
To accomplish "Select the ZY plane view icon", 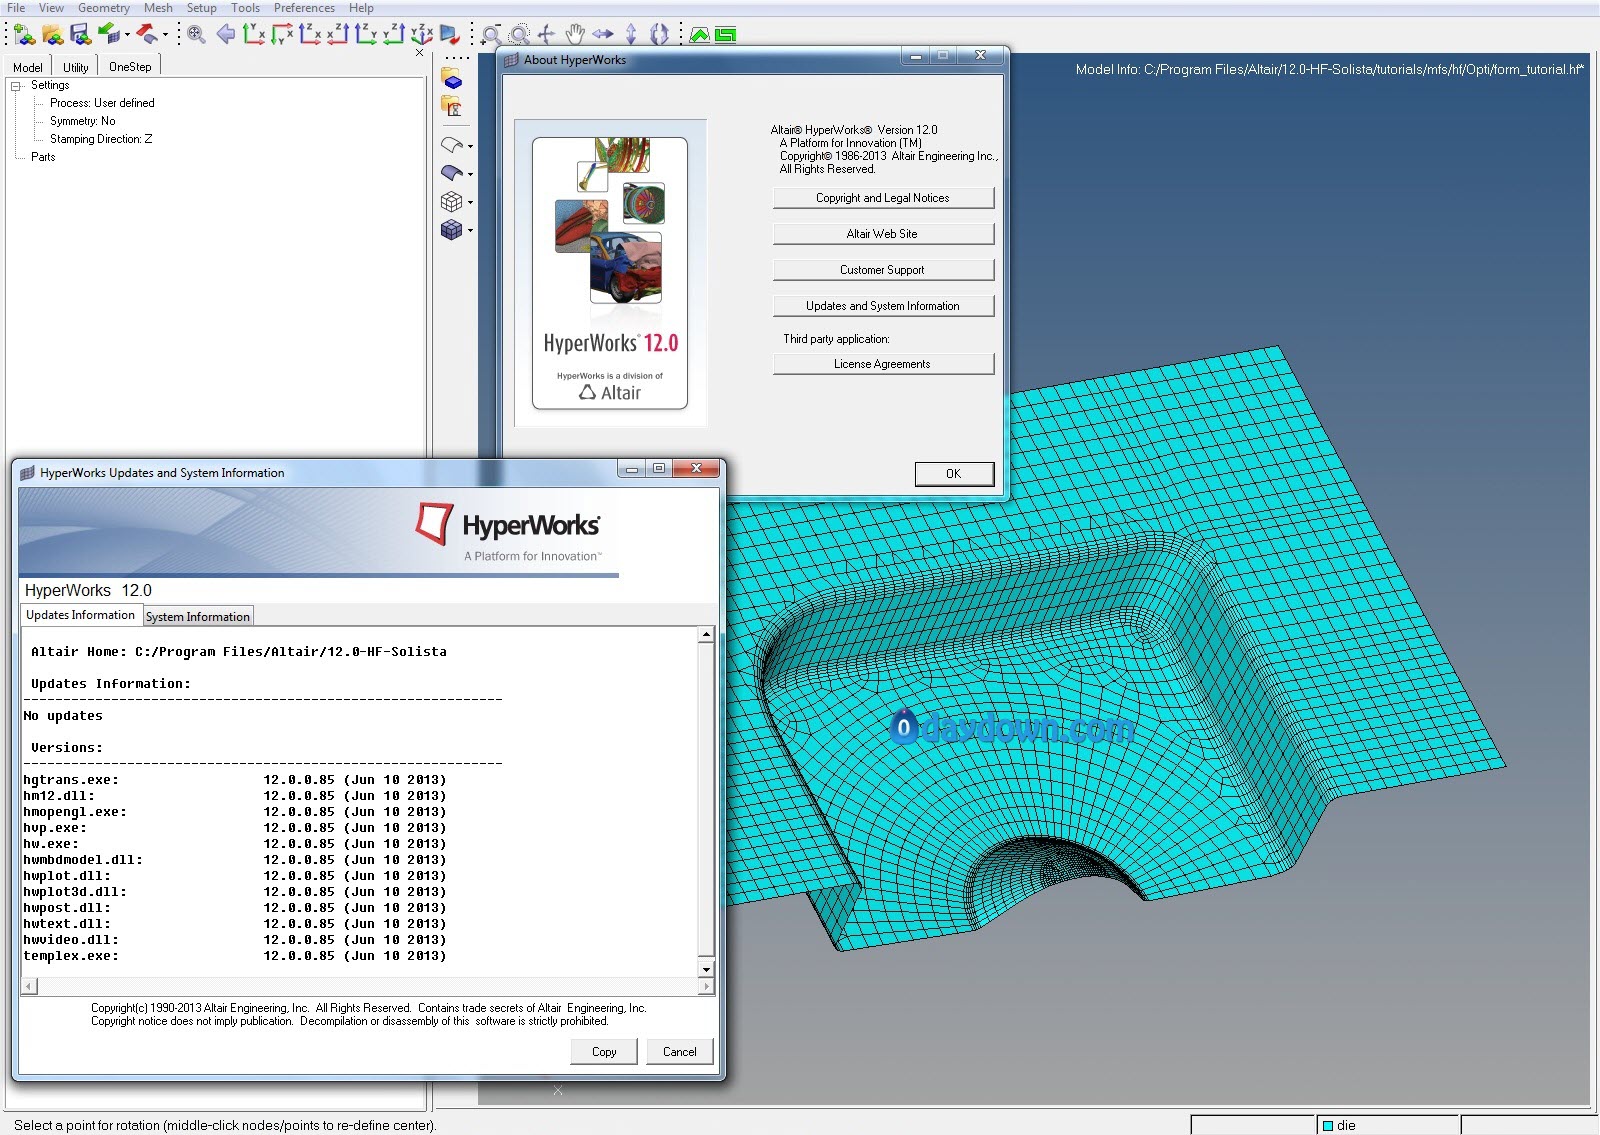I will coord(394,35).
